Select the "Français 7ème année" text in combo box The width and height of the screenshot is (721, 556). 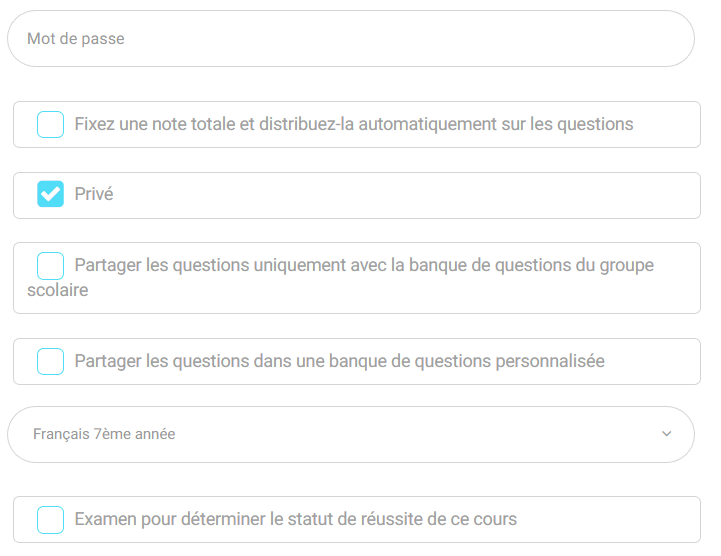point(104,434)
